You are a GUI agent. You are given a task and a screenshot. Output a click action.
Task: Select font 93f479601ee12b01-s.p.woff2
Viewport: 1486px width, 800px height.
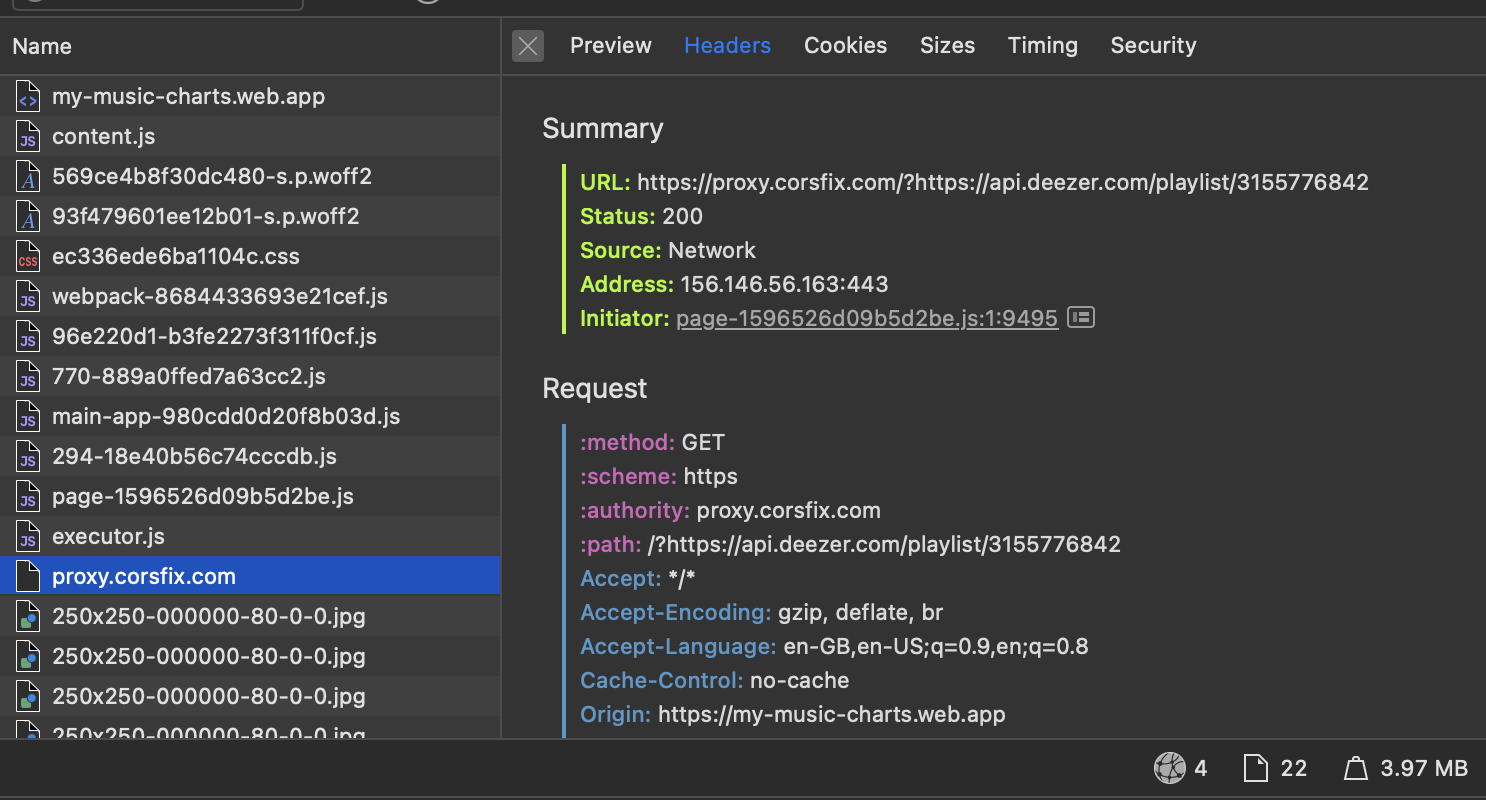[250, 217]
